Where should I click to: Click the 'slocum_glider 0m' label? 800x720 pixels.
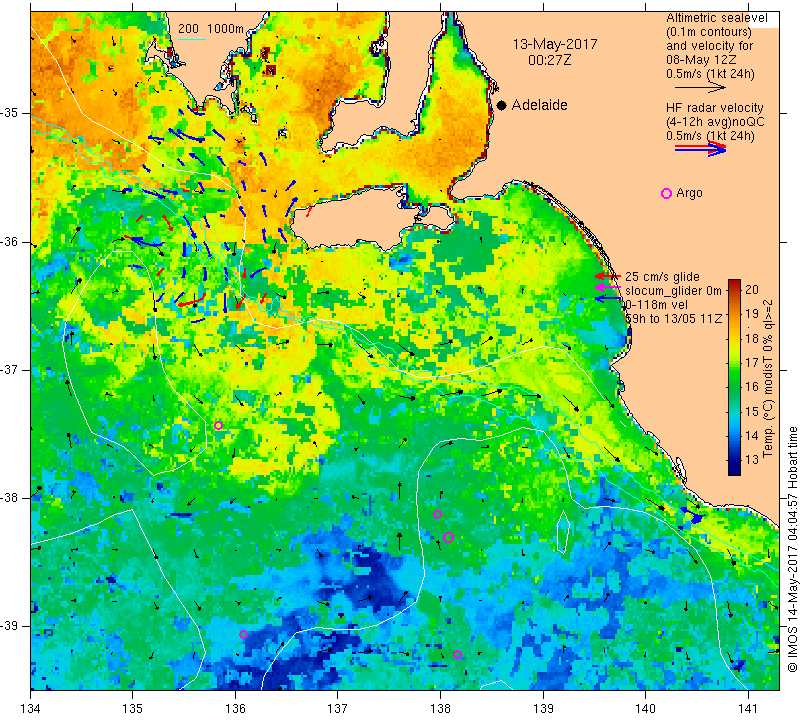(x=673, y=291)
